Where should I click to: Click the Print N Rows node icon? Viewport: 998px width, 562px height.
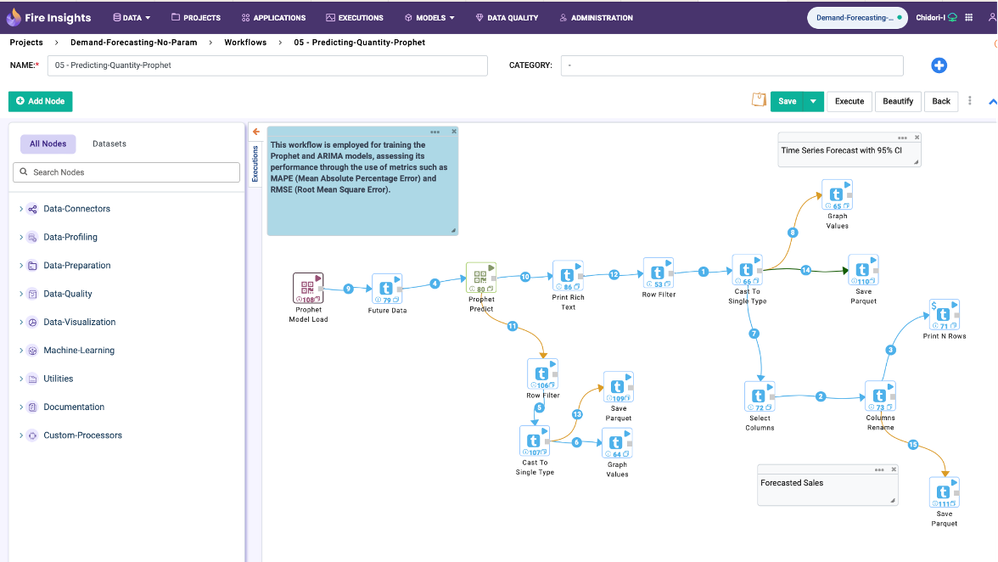coord(943,315)
